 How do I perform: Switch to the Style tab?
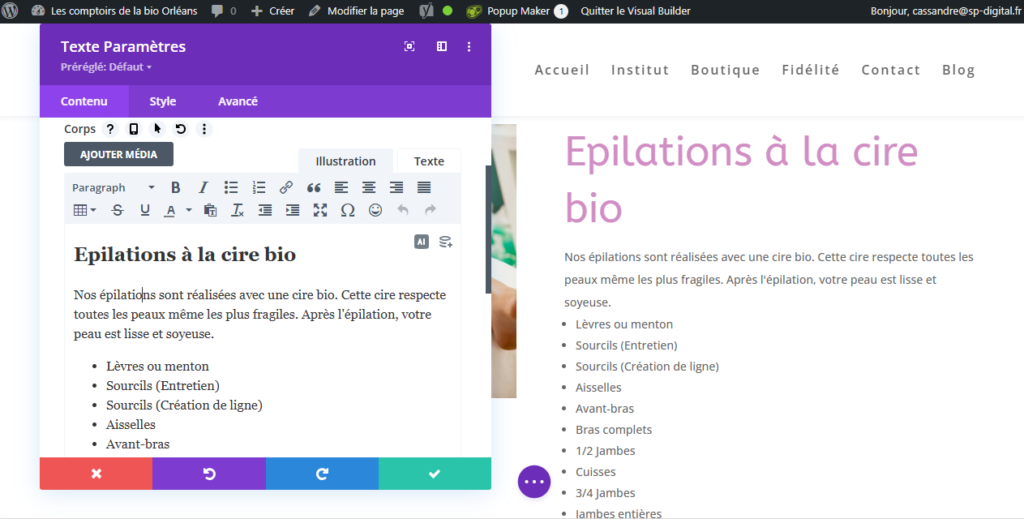(163, 101)
